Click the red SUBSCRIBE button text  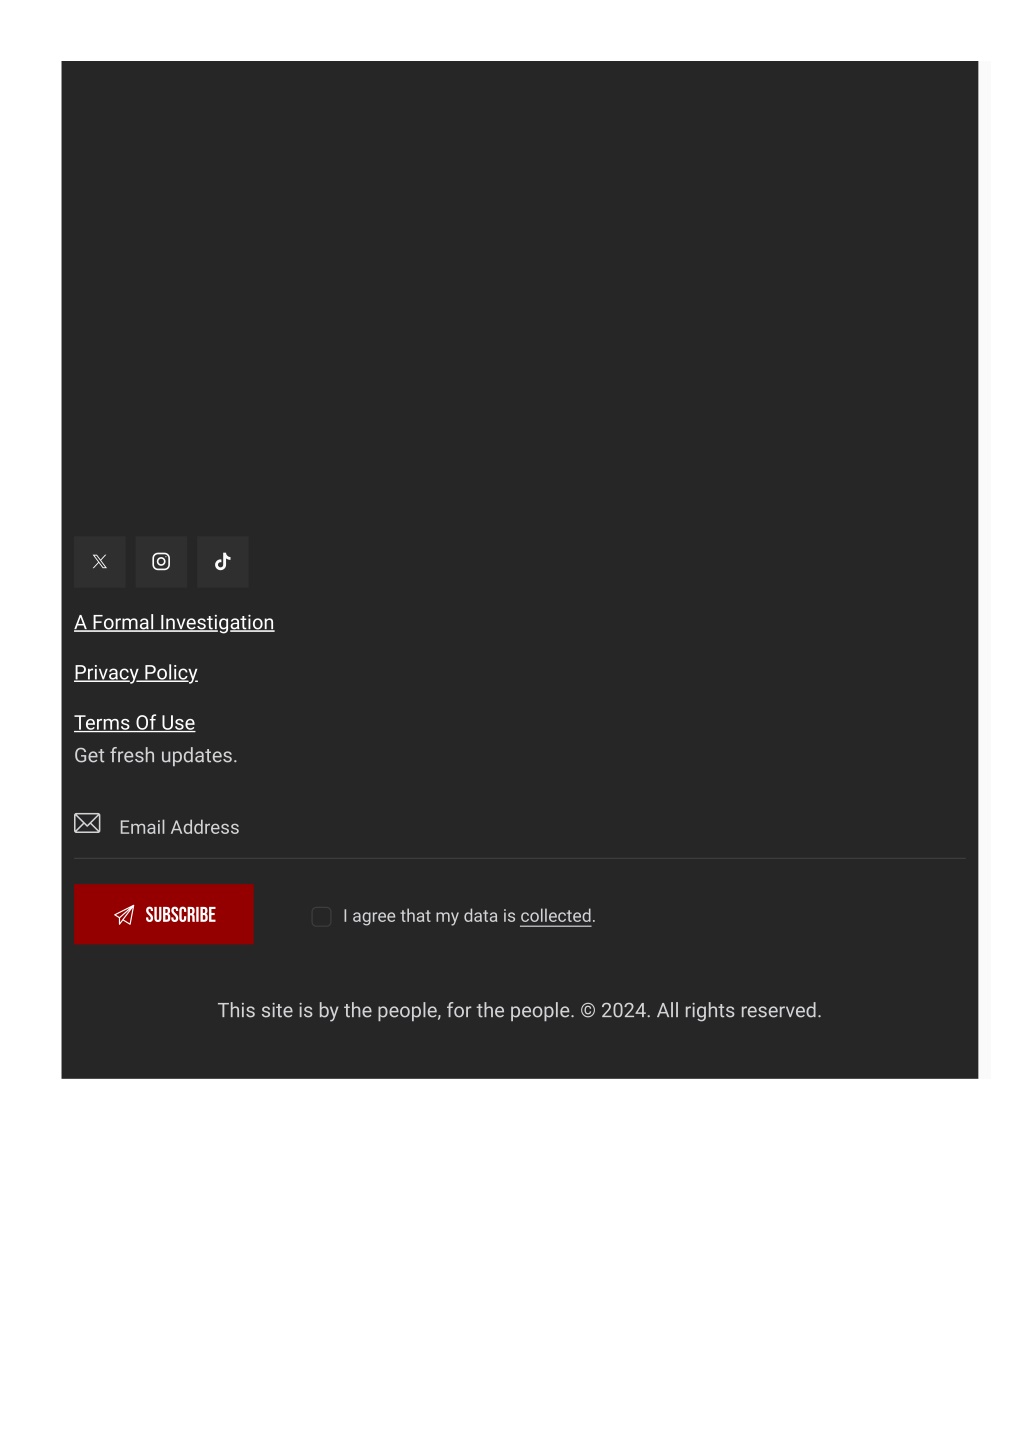(x=180, y=915)
